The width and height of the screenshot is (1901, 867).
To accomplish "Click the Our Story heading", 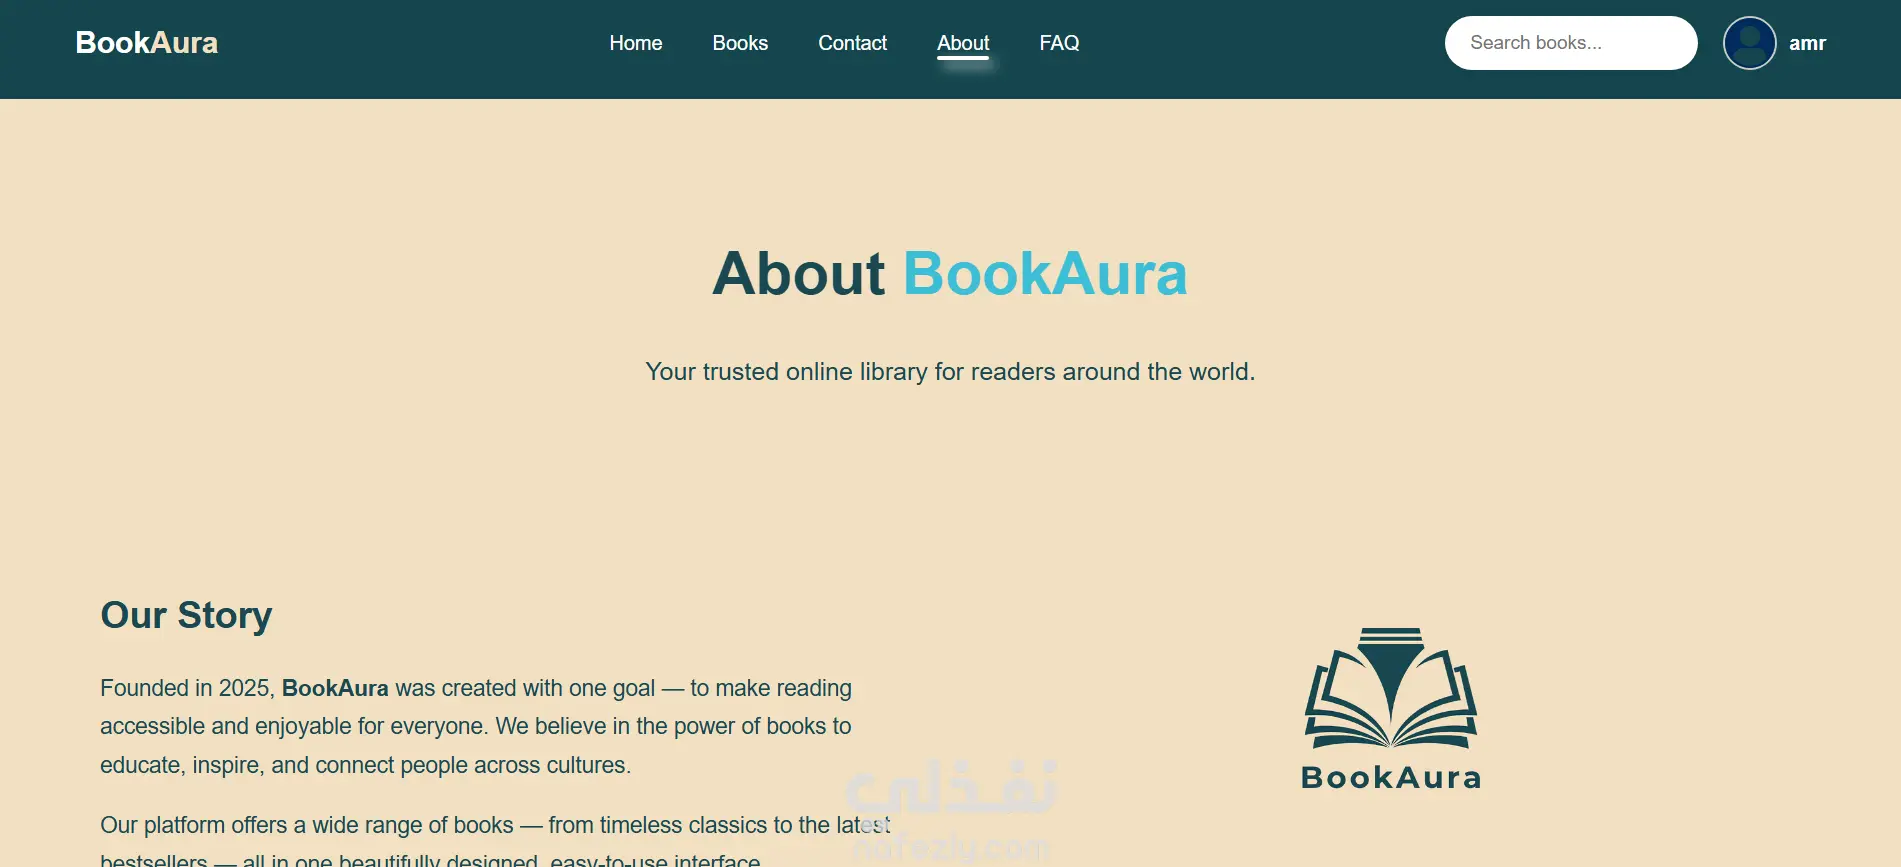I will click(186, 615).
